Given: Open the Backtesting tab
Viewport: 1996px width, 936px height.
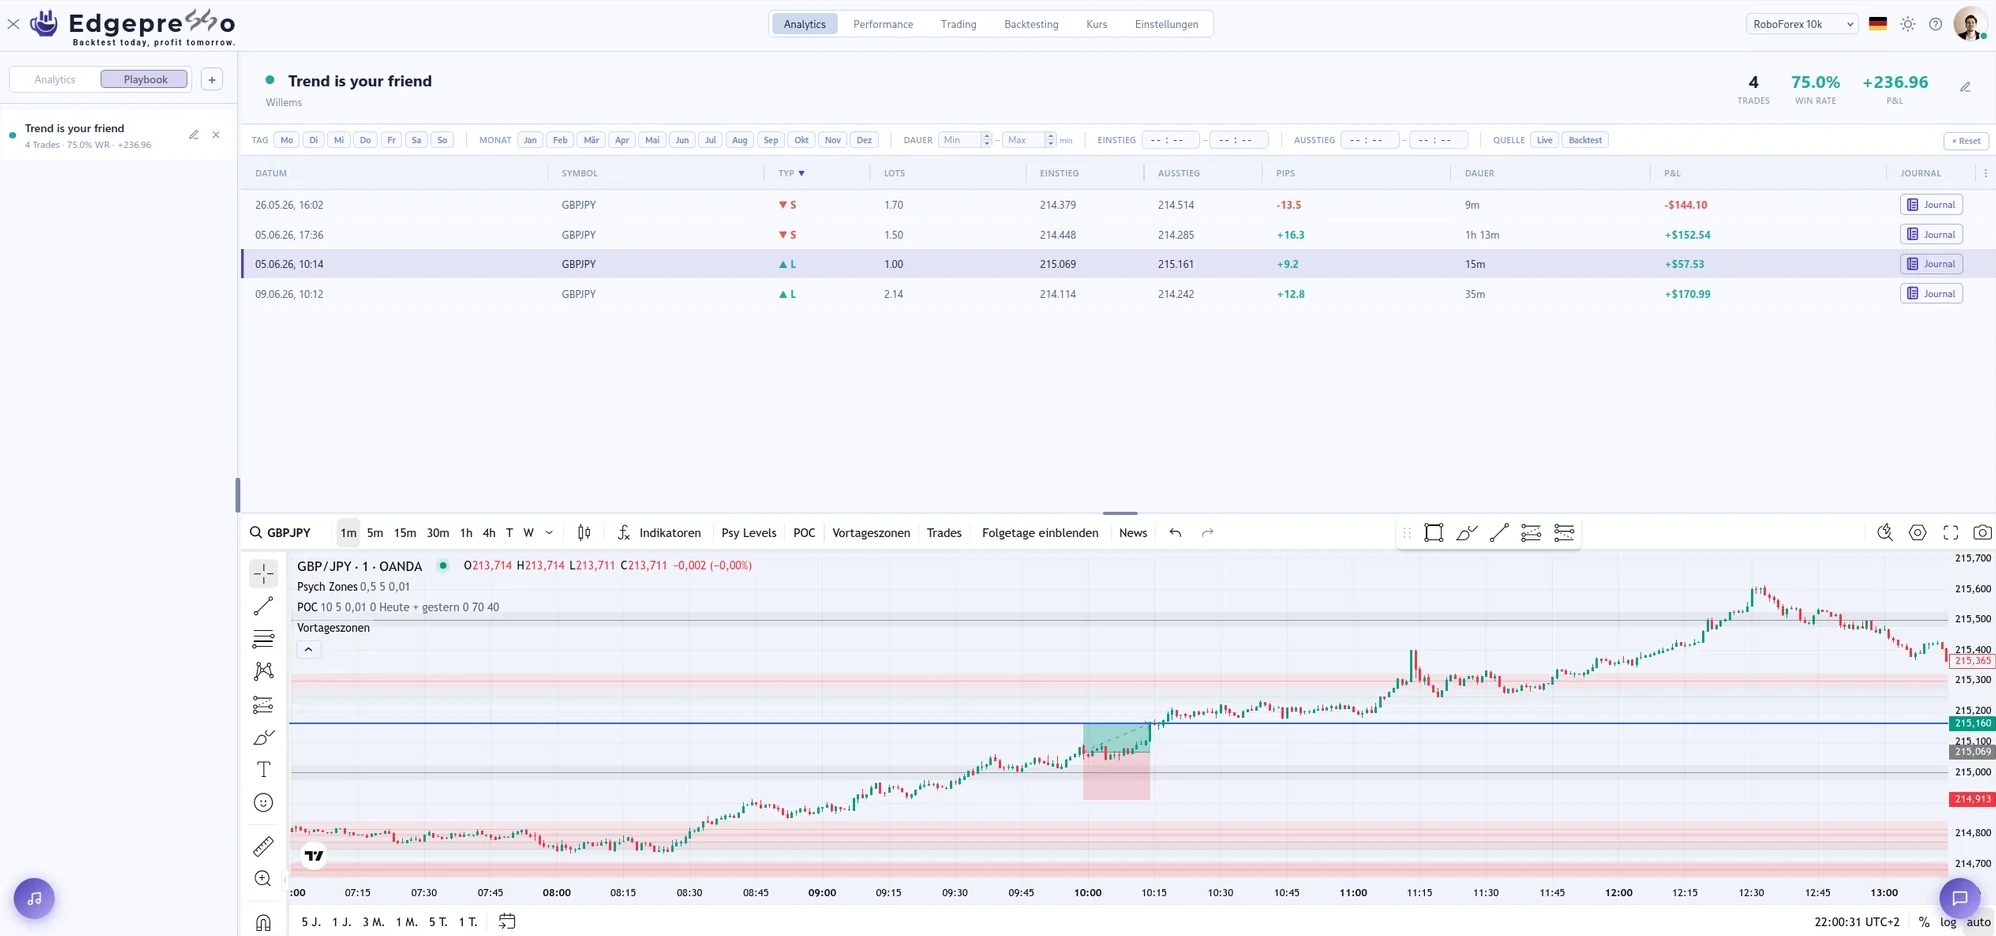Looking at the screenshot, I should click(1031, 24).
